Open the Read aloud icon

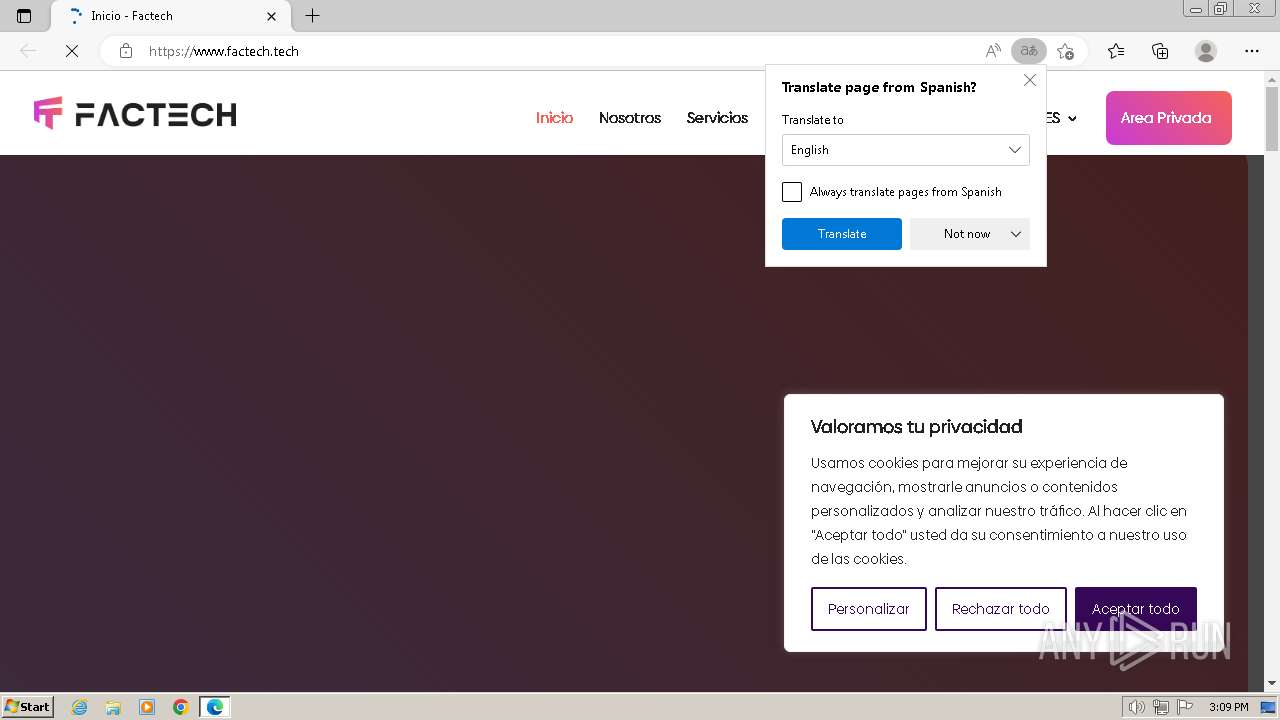[x=993, y=51]
